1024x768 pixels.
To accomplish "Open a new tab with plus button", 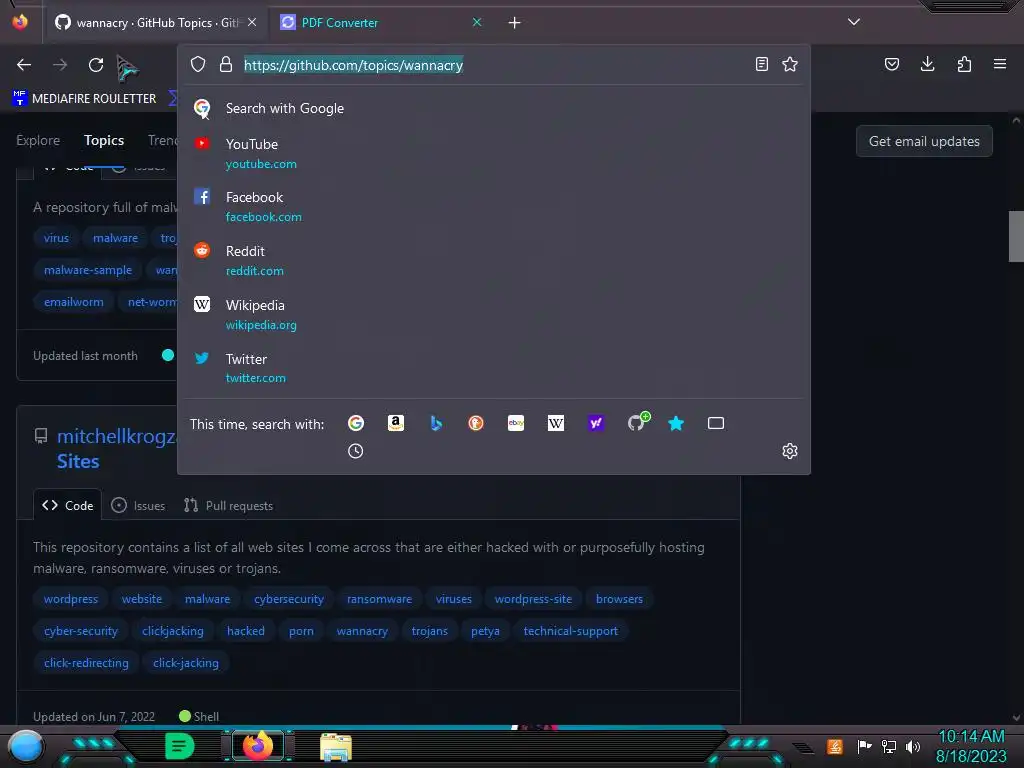I will point(515,23).
